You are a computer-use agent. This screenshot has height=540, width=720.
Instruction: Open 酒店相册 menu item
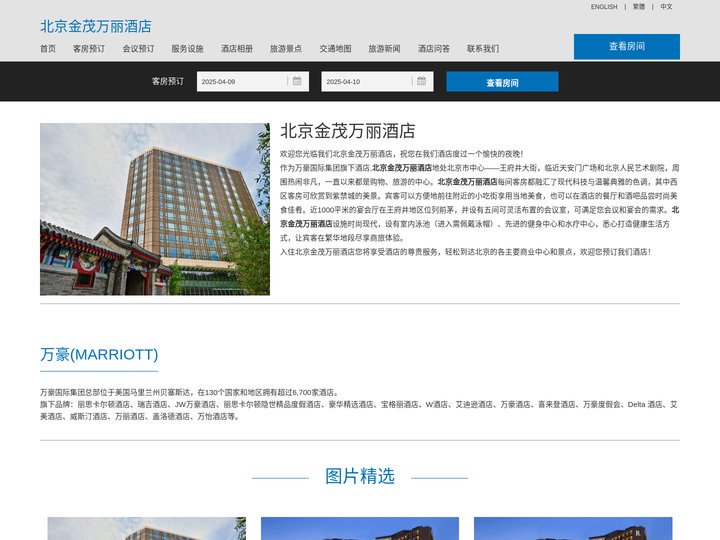click(x=237, y=49)
